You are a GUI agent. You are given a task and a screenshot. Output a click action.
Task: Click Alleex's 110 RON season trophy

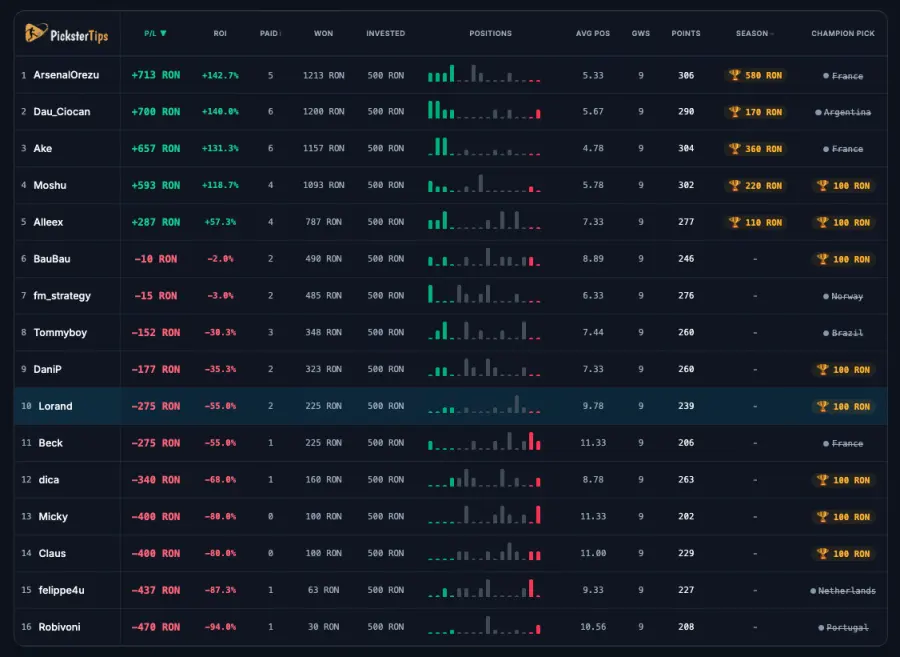click(755, 222)
